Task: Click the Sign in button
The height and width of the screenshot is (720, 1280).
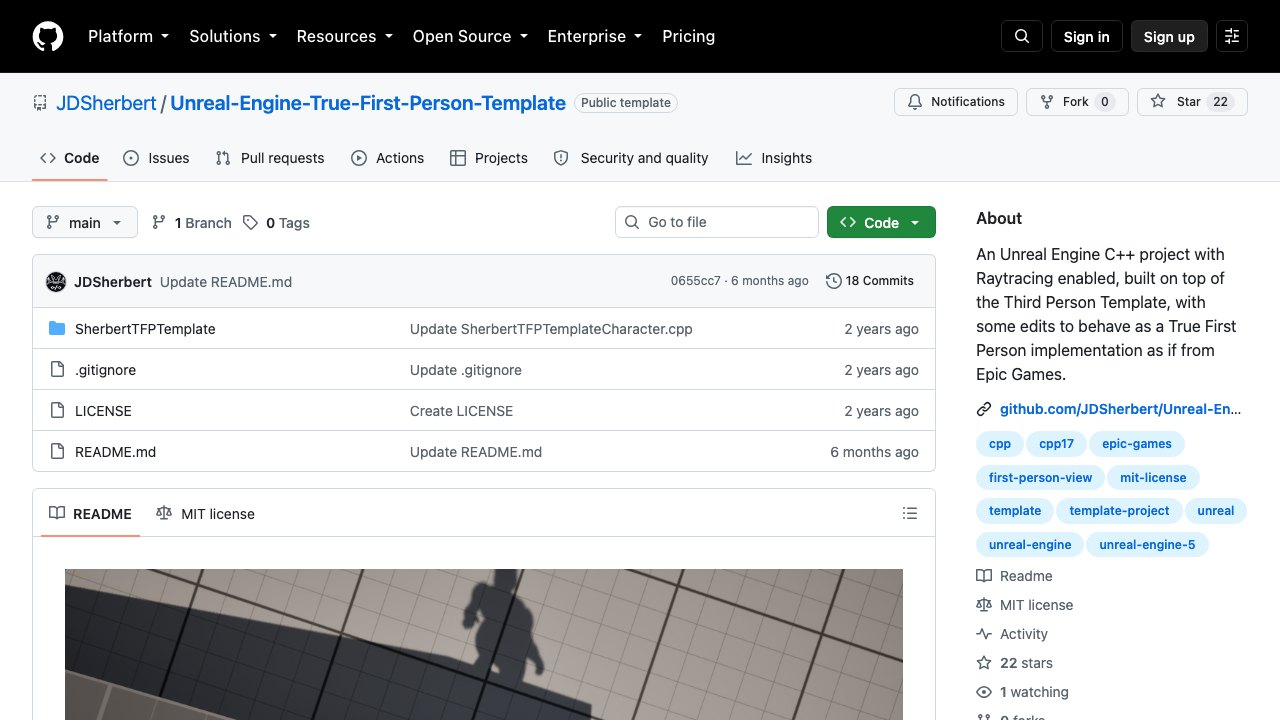Action: tap(1087, 36)
